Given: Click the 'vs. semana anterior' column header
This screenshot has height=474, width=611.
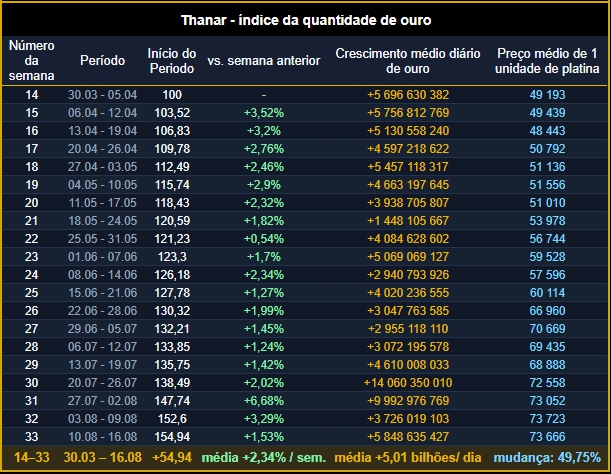Looking at the screenshot, I should coord(264,61).
